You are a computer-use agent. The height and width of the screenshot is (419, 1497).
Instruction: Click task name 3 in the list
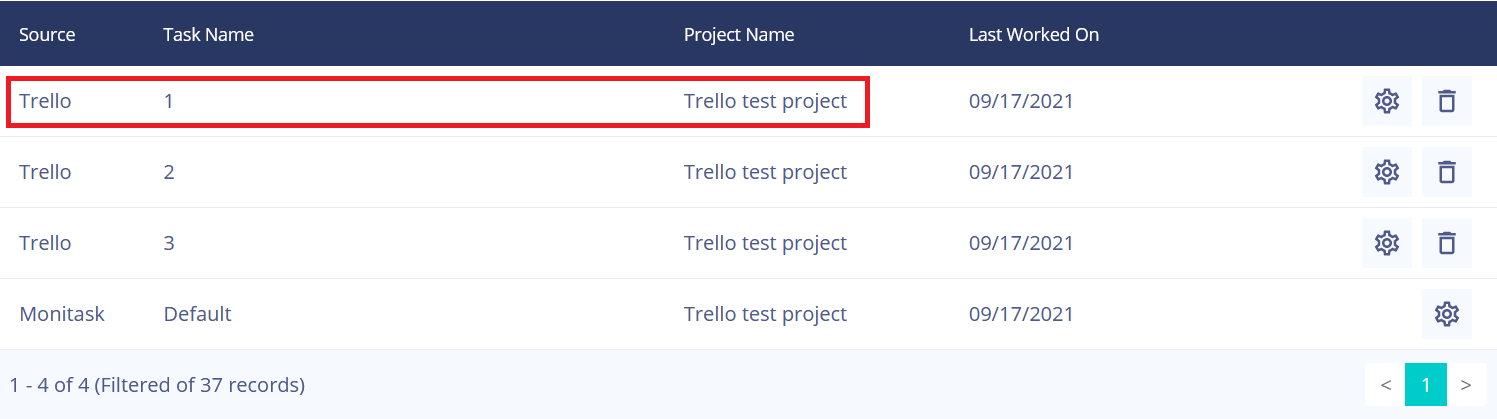(x=169, y=243)
